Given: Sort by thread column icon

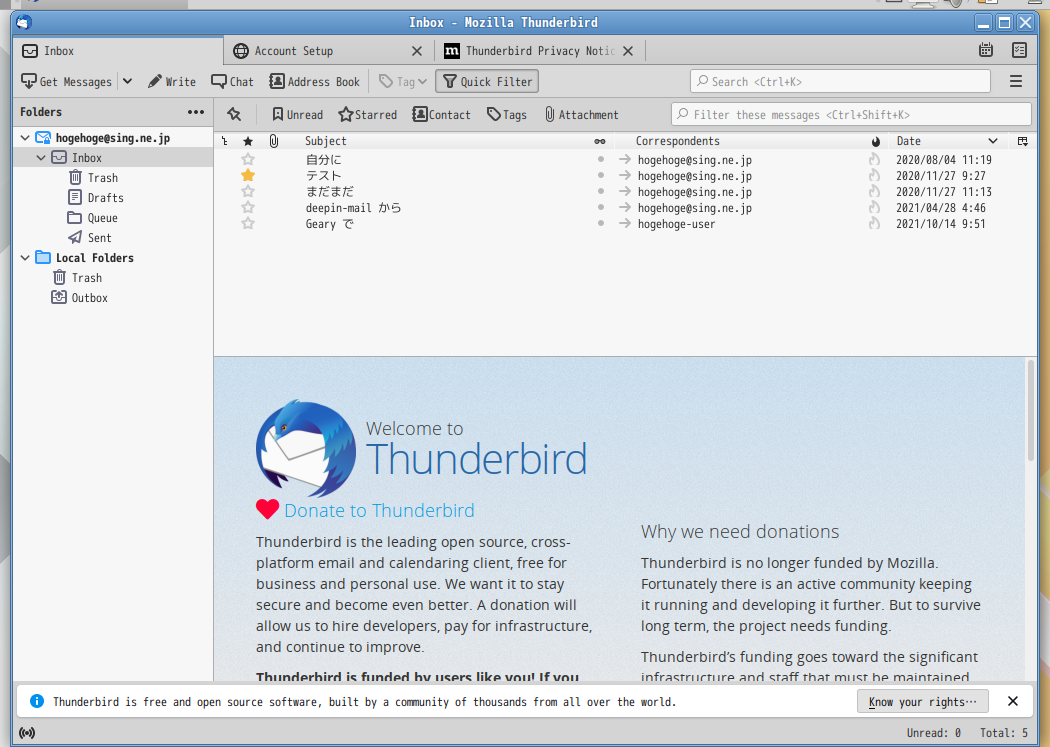Looking at the screenshot, I should point(224,141).
